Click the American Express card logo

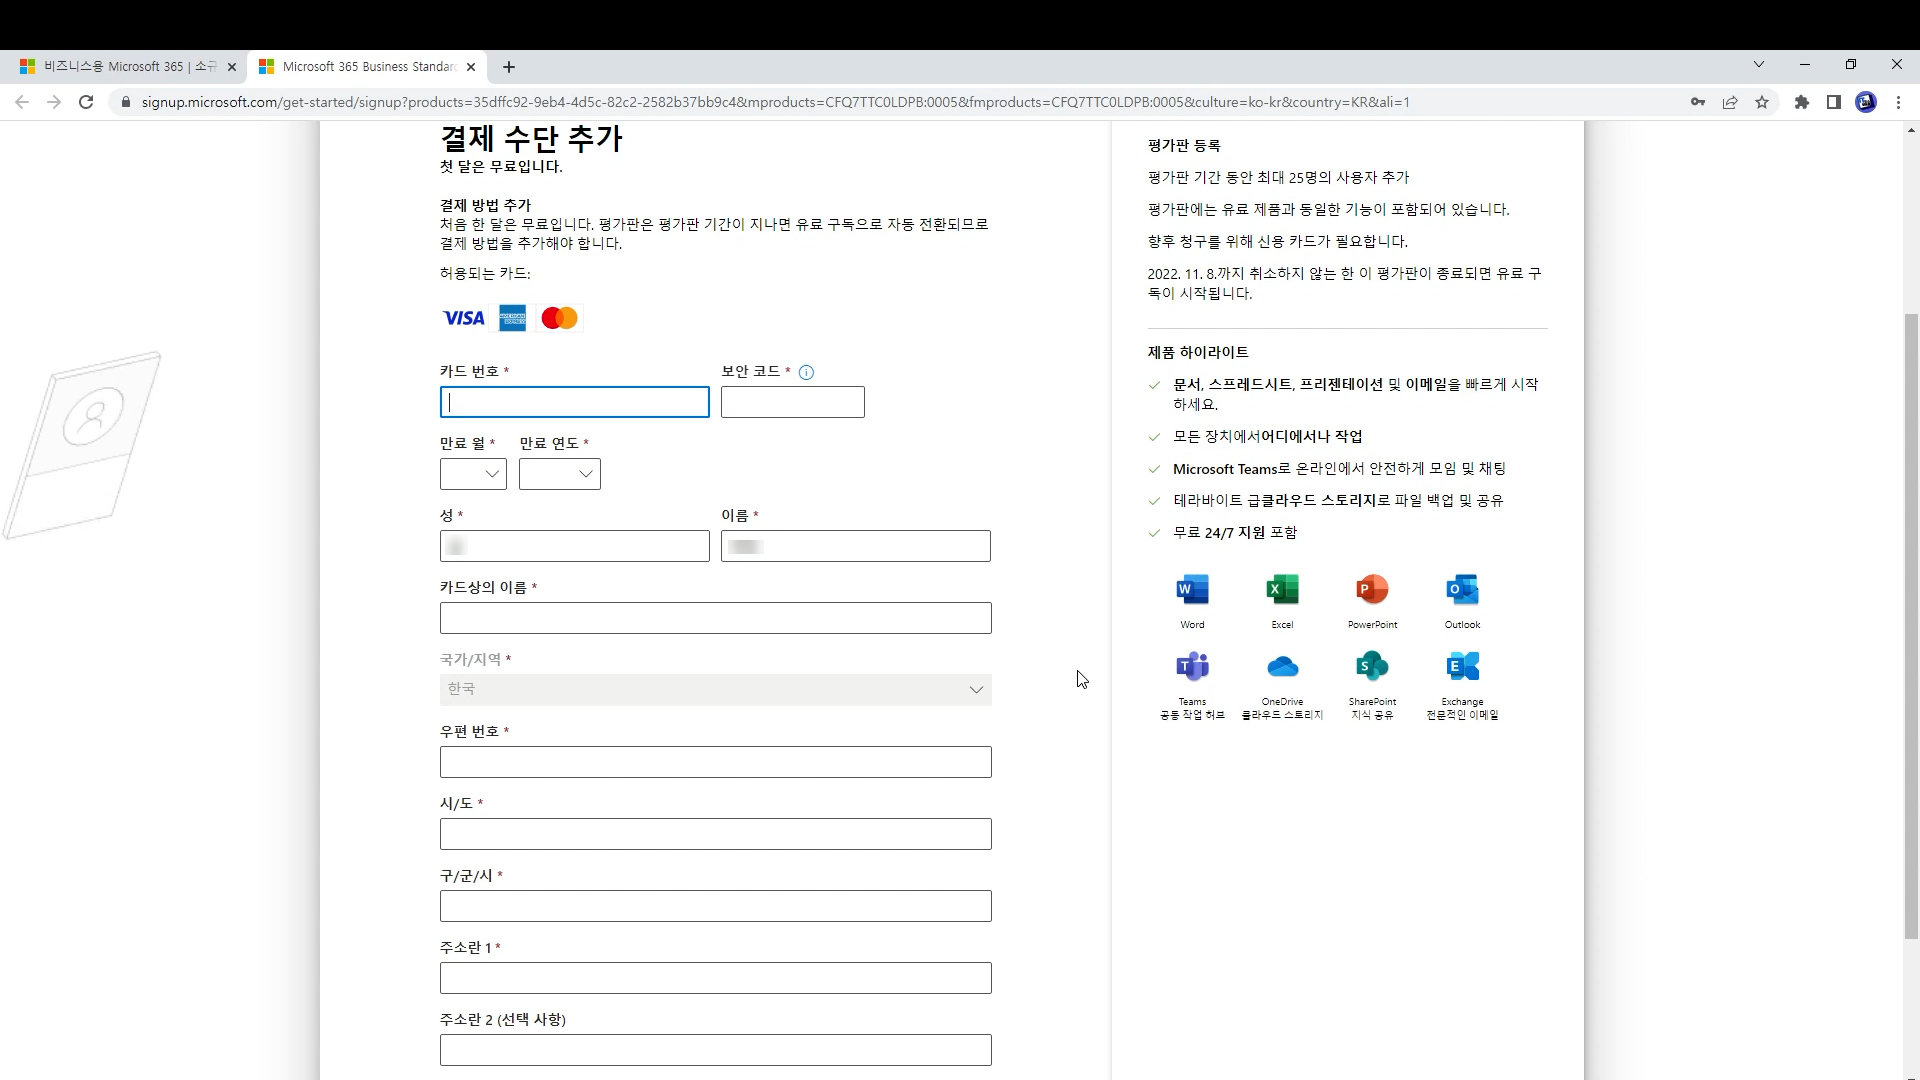pos(512,318)
